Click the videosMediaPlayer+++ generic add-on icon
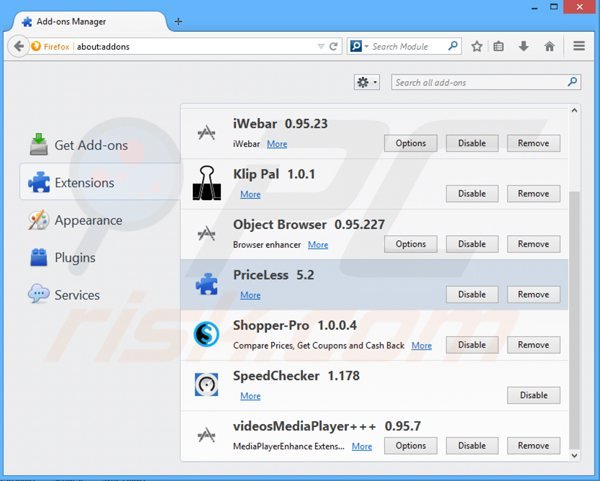The width and height of the screenshot is (600, 481). (207, 435)
